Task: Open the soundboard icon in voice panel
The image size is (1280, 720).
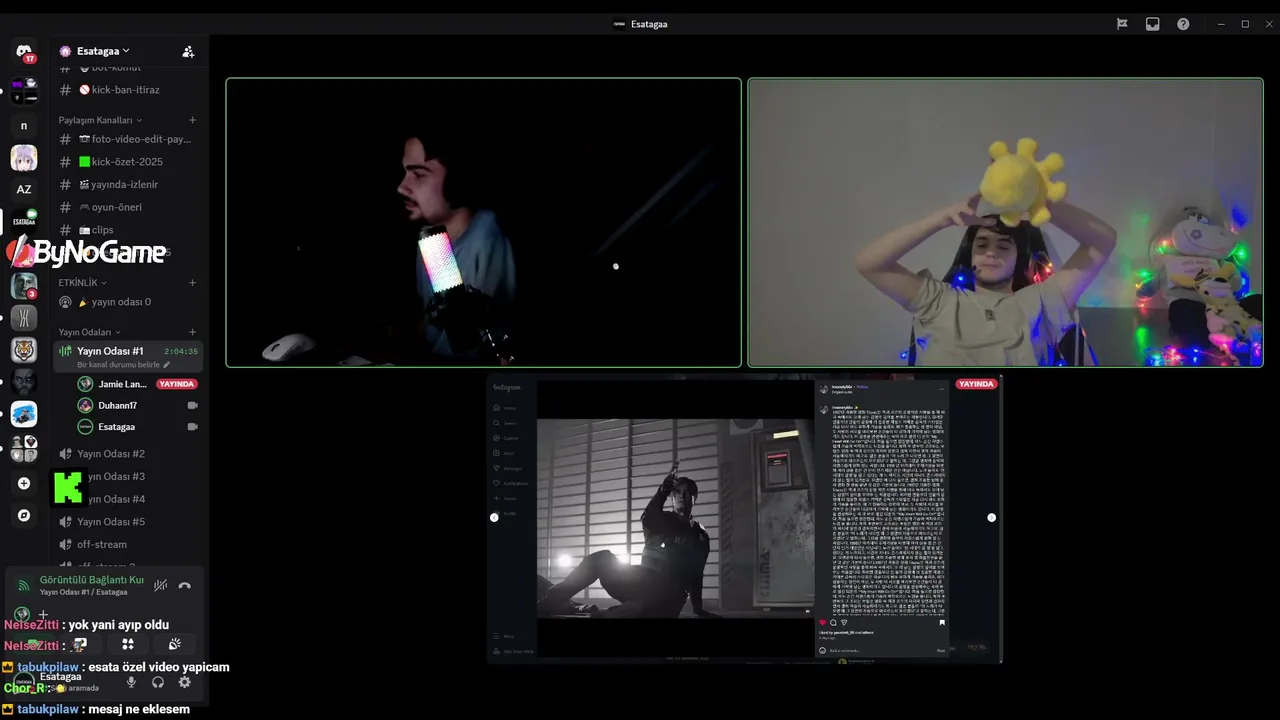Action: [x=175, y=644]
